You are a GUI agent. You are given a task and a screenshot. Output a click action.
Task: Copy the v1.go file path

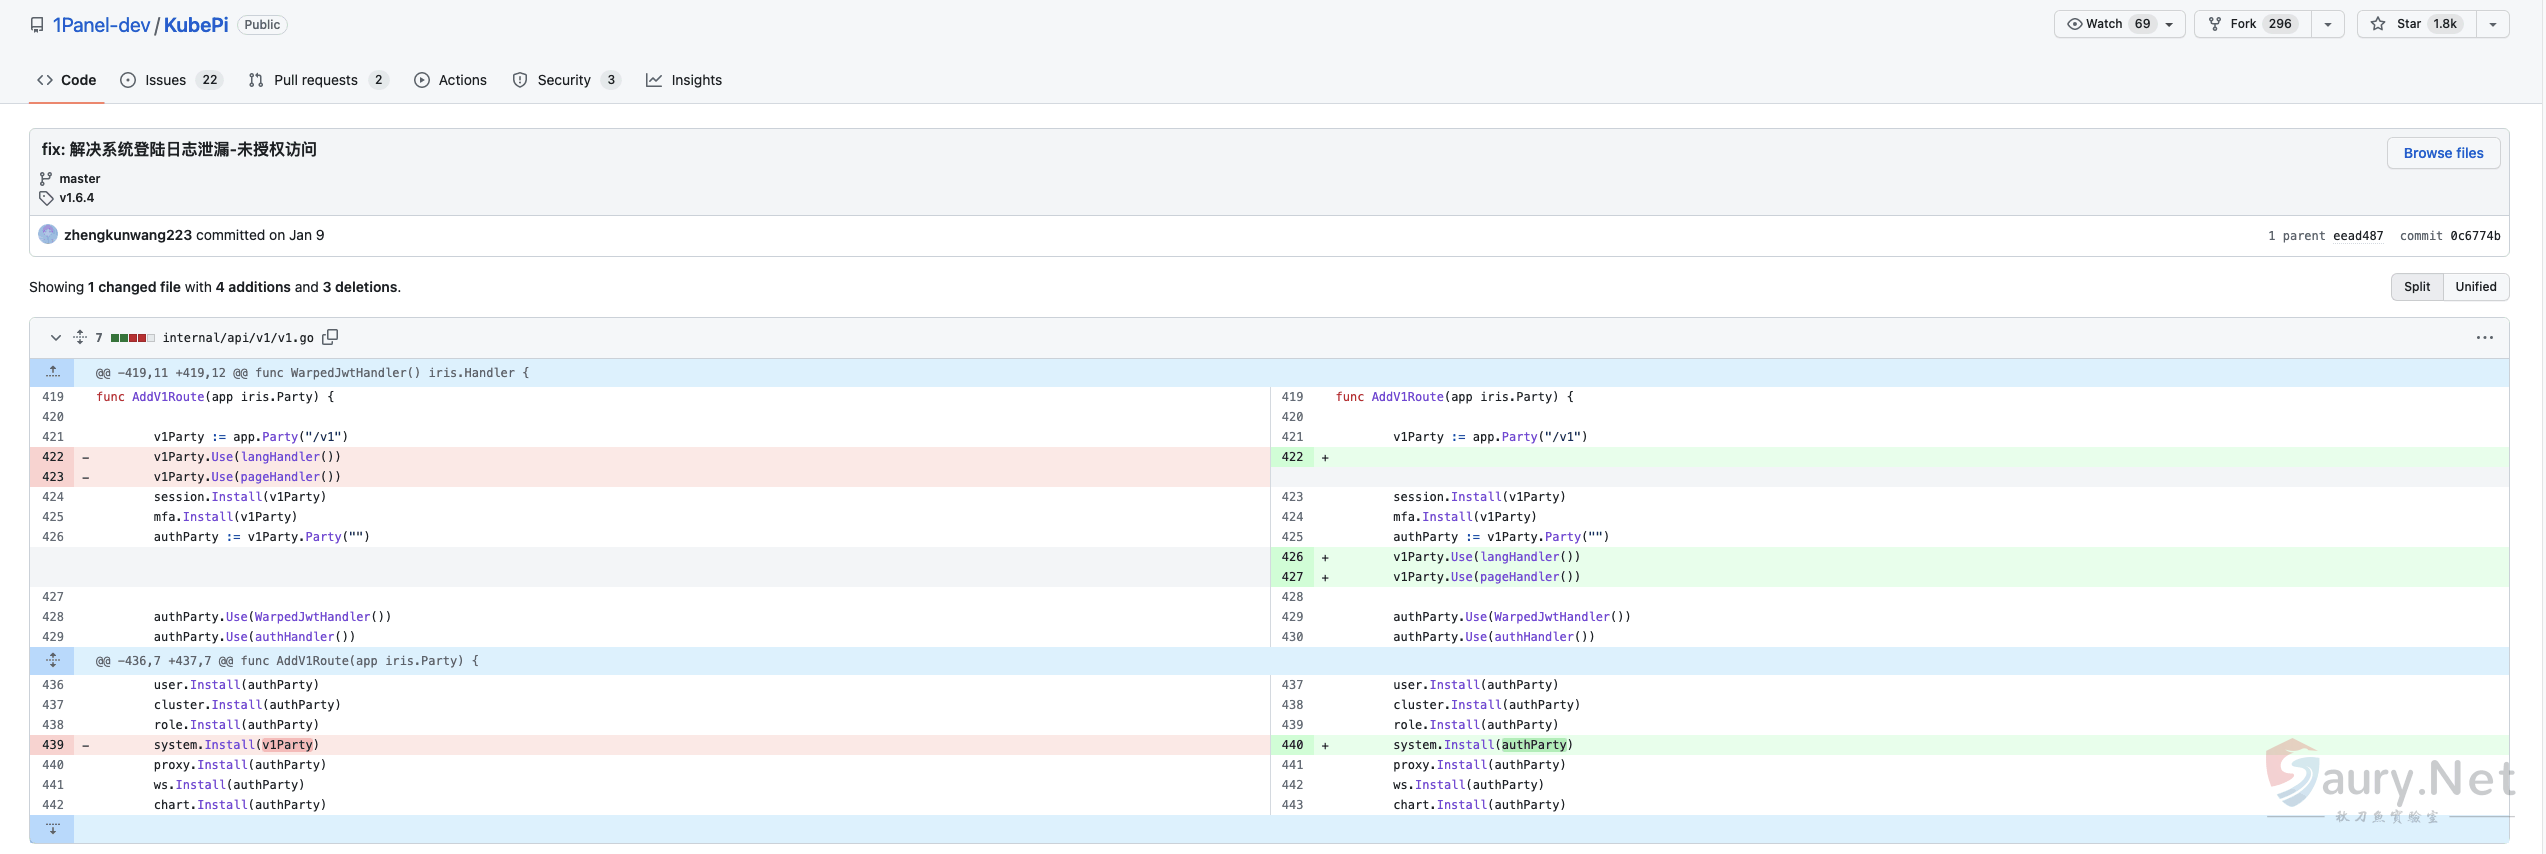click(330, 337)
